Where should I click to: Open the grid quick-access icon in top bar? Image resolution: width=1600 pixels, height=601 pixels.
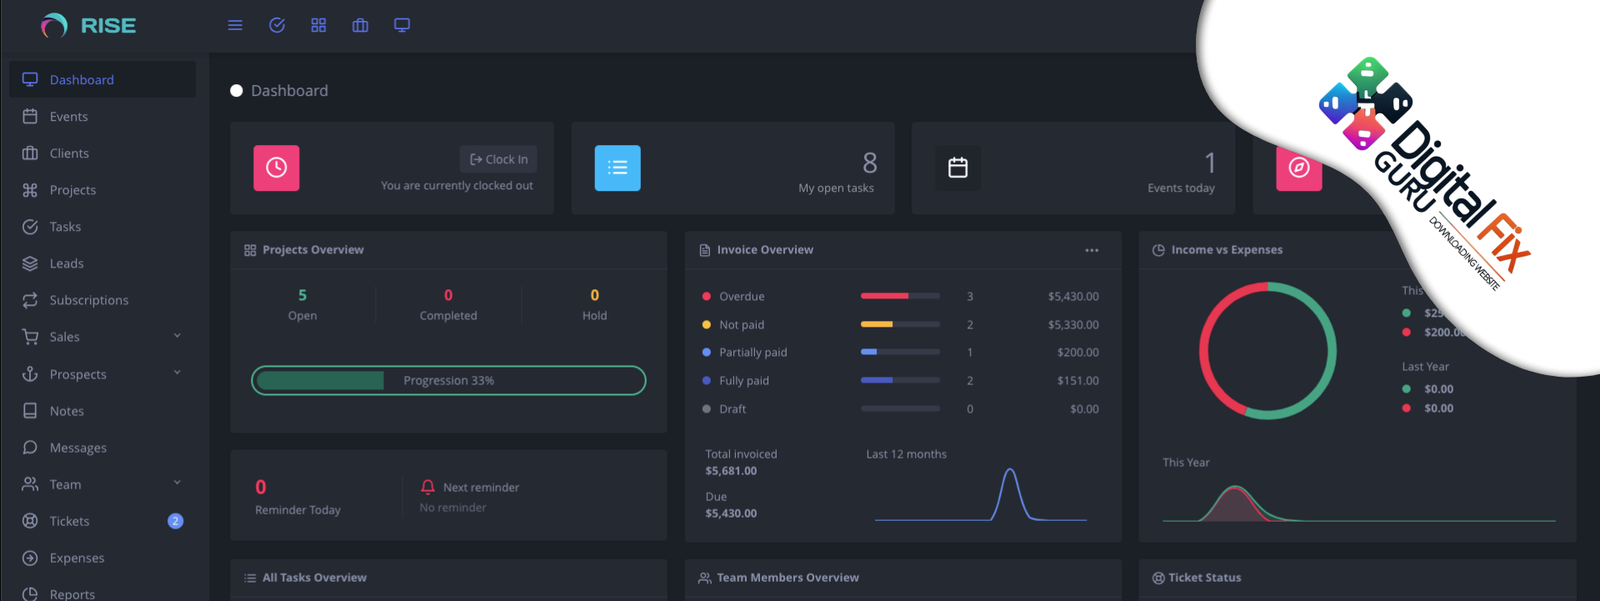click(319, 25)
